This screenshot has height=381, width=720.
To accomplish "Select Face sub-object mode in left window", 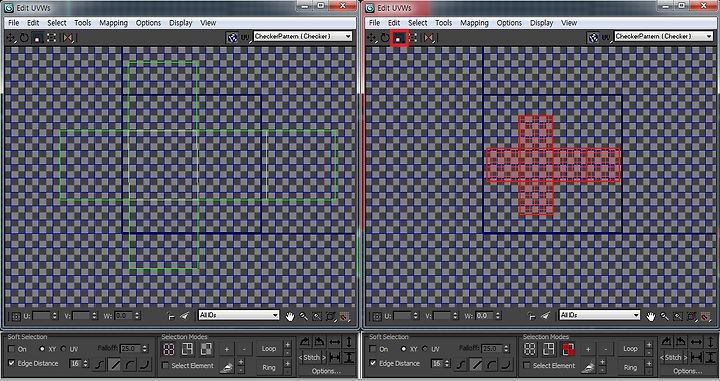I will 206,349.
